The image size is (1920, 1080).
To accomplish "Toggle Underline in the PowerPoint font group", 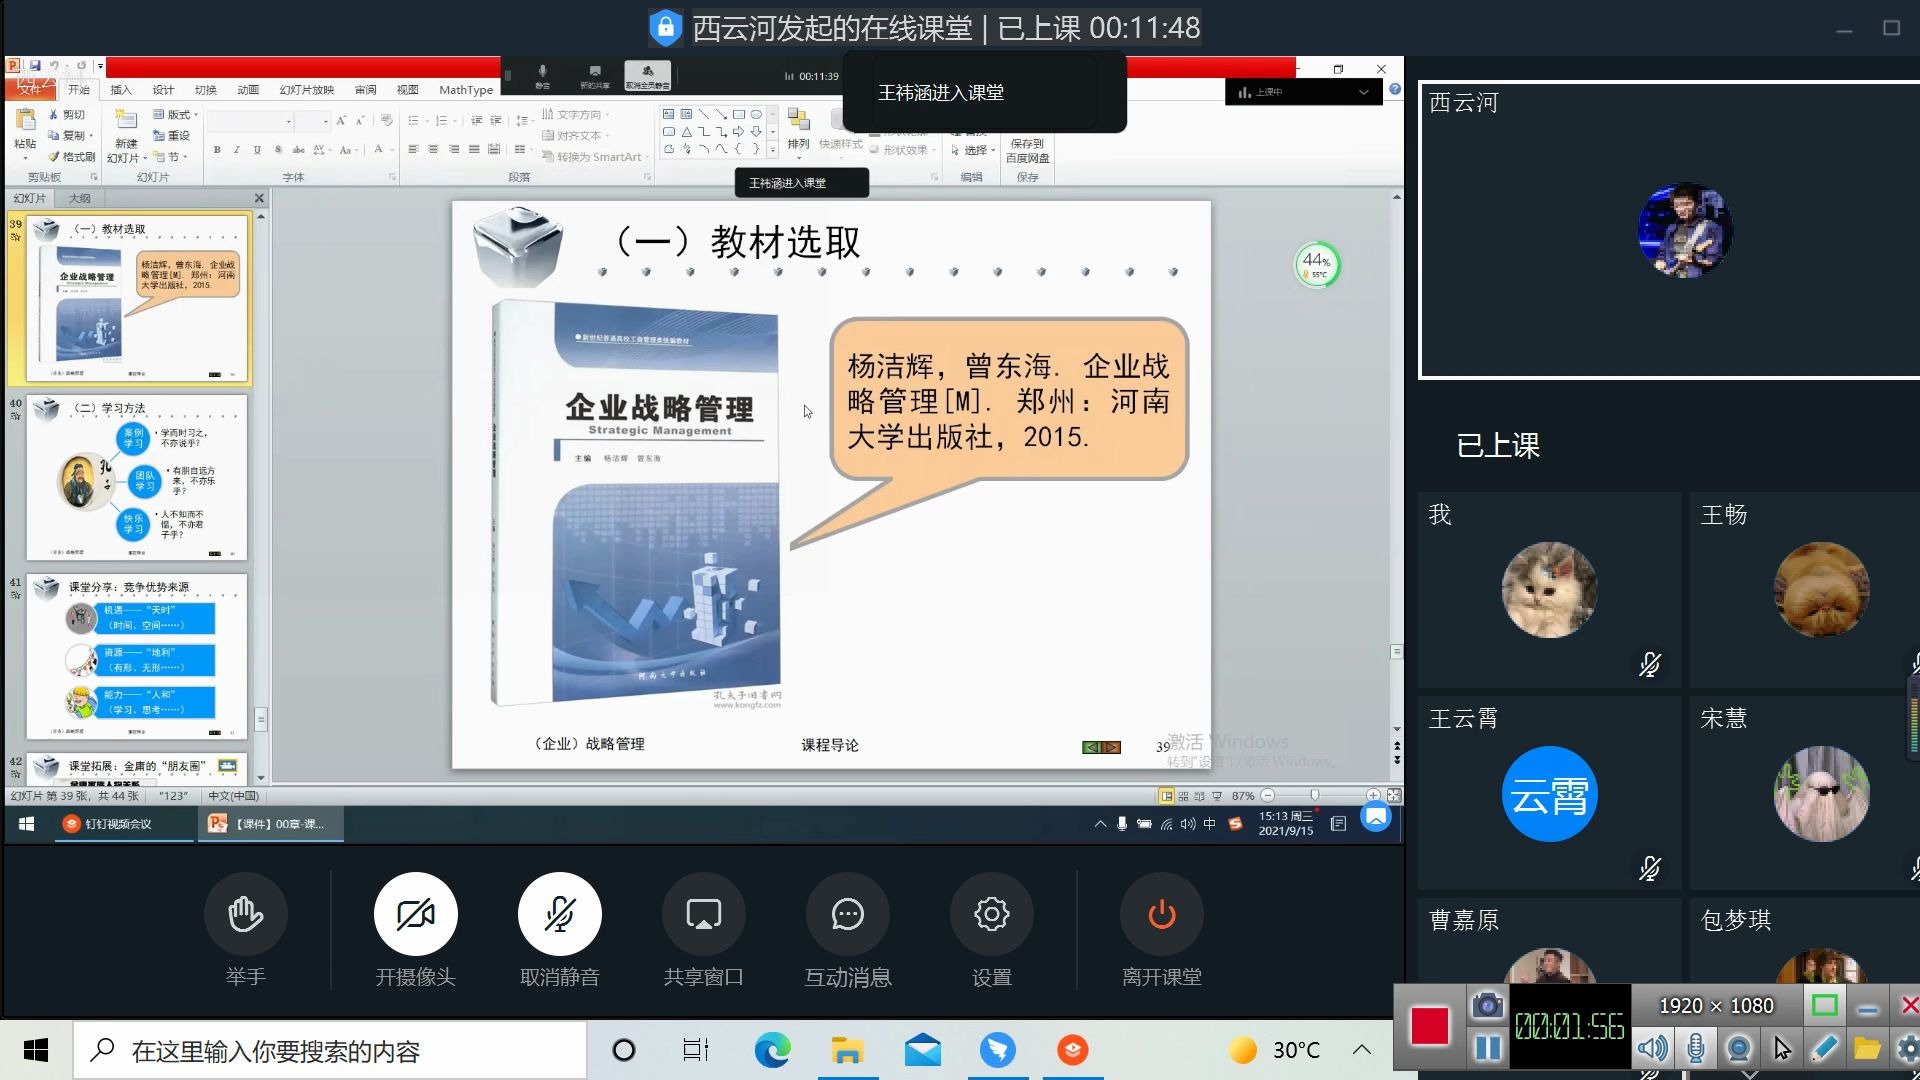I will 257,150.
